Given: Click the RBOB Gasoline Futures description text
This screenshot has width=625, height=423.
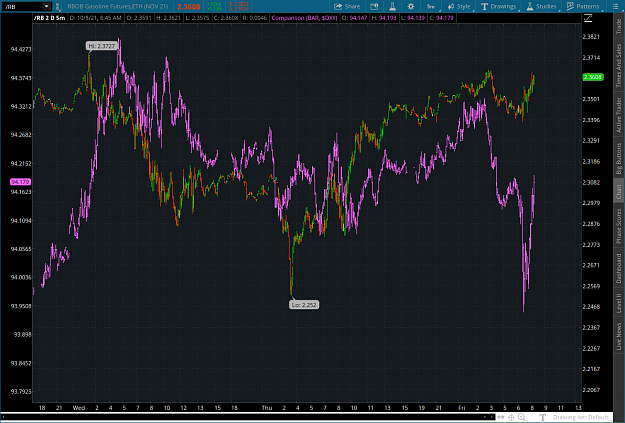Looking at the screenshot, I should tap(118, 6).
